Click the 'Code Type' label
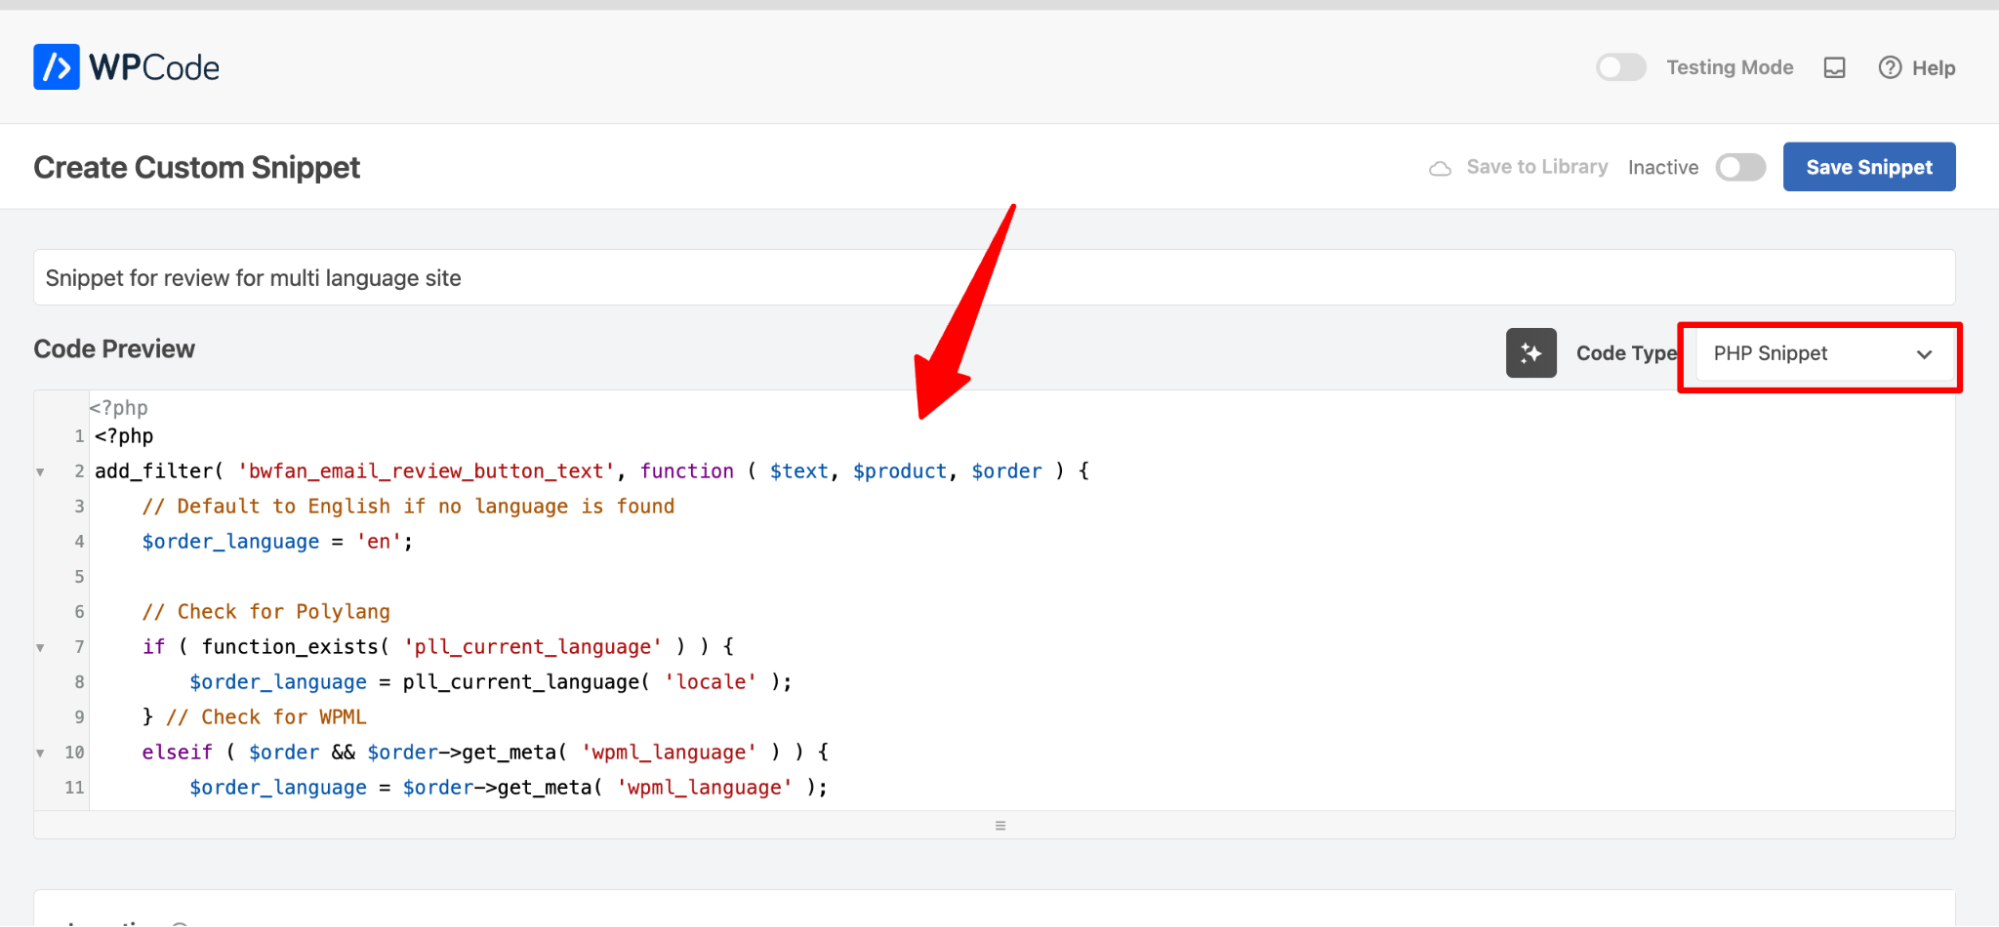1999x927 pixels. coord(1626,353)
